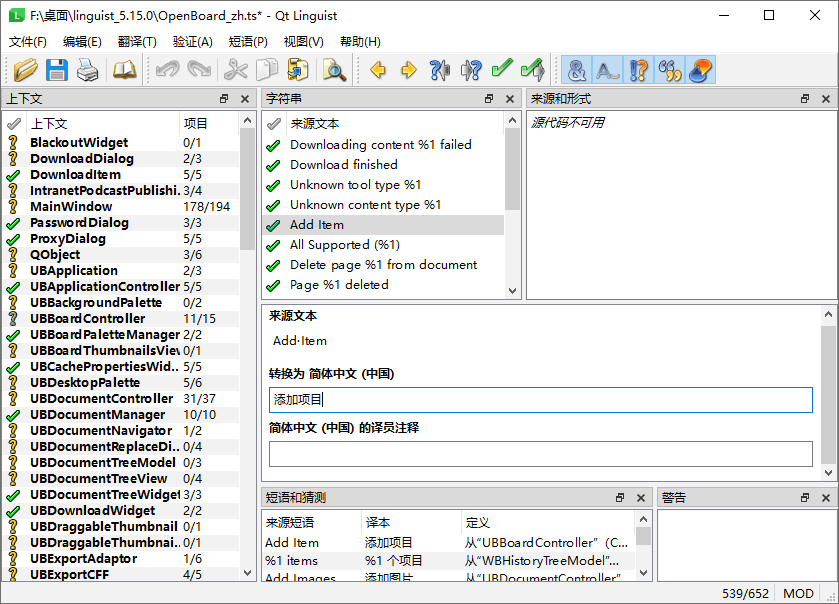
Task: Toggle accelerator validation ampersand icon
Action: pyautogui.click(x=576, y=70)
